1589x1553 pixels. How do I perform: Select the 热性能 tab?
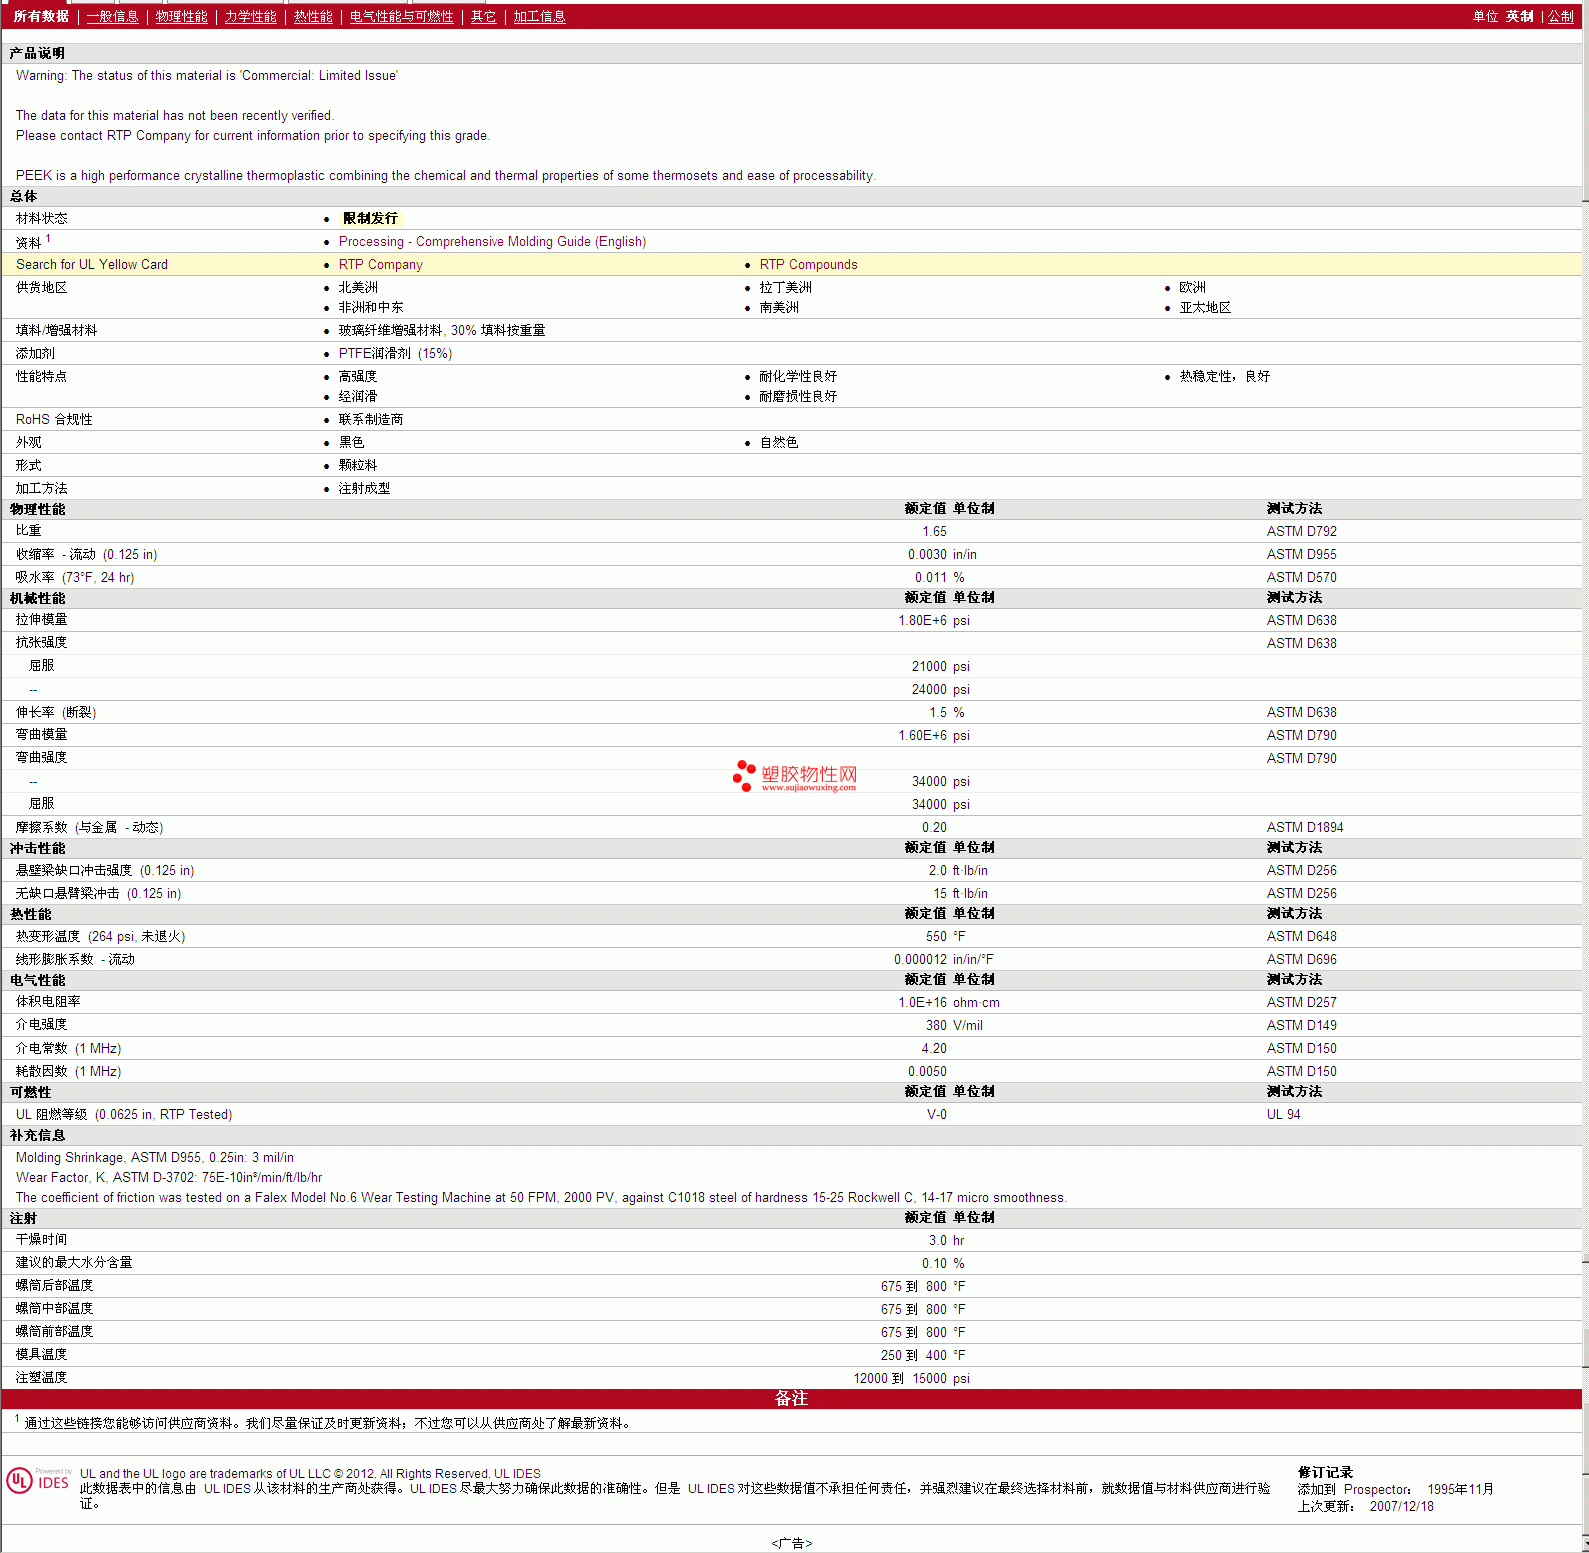click(313, 16)
